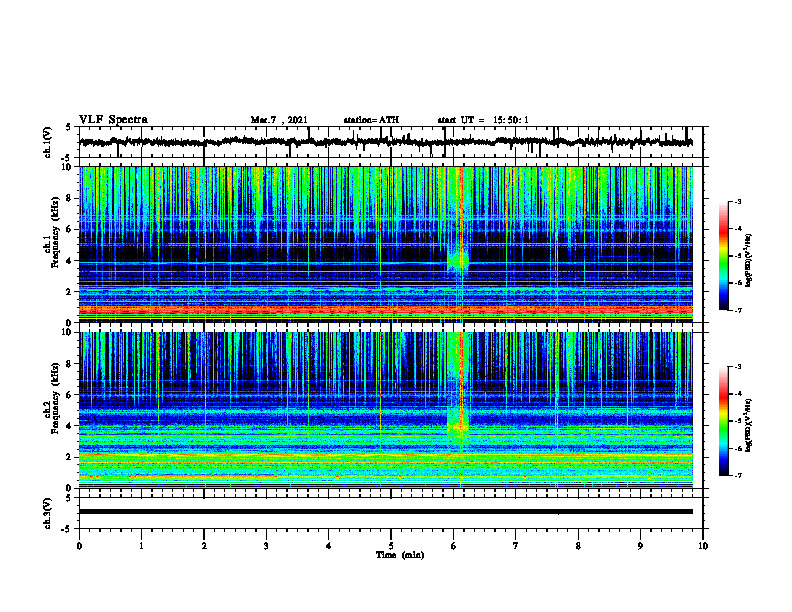Click time axis tick label "9"
The width and height of the screenshot is (792, 612).
[x=640, y=546]
